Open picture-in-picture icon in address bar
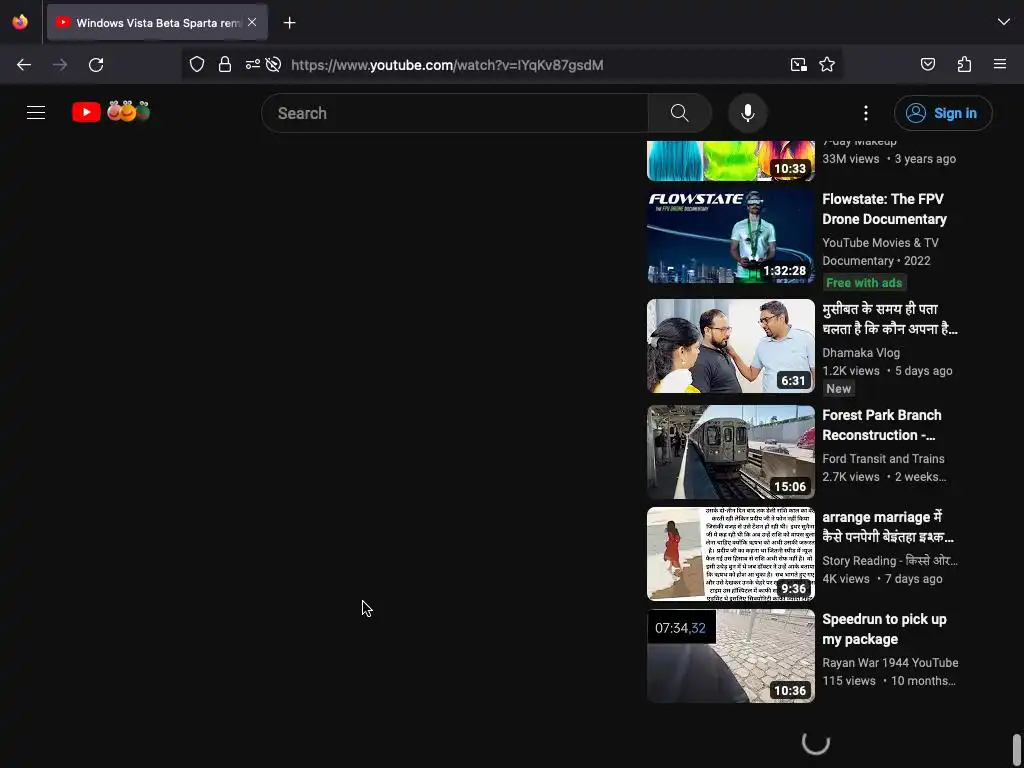 click(x=799, y=64)
